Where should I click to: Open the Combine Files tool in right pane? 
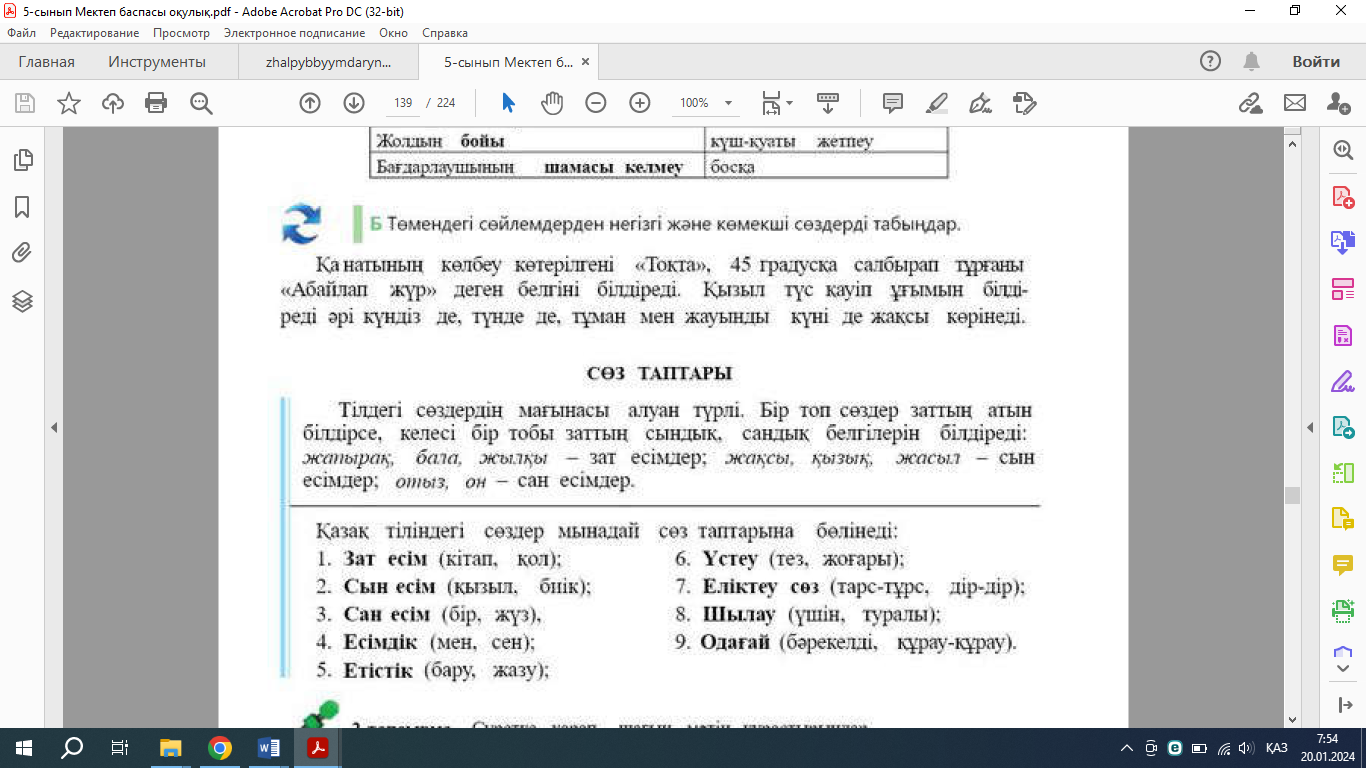[x=1342, y=242]
